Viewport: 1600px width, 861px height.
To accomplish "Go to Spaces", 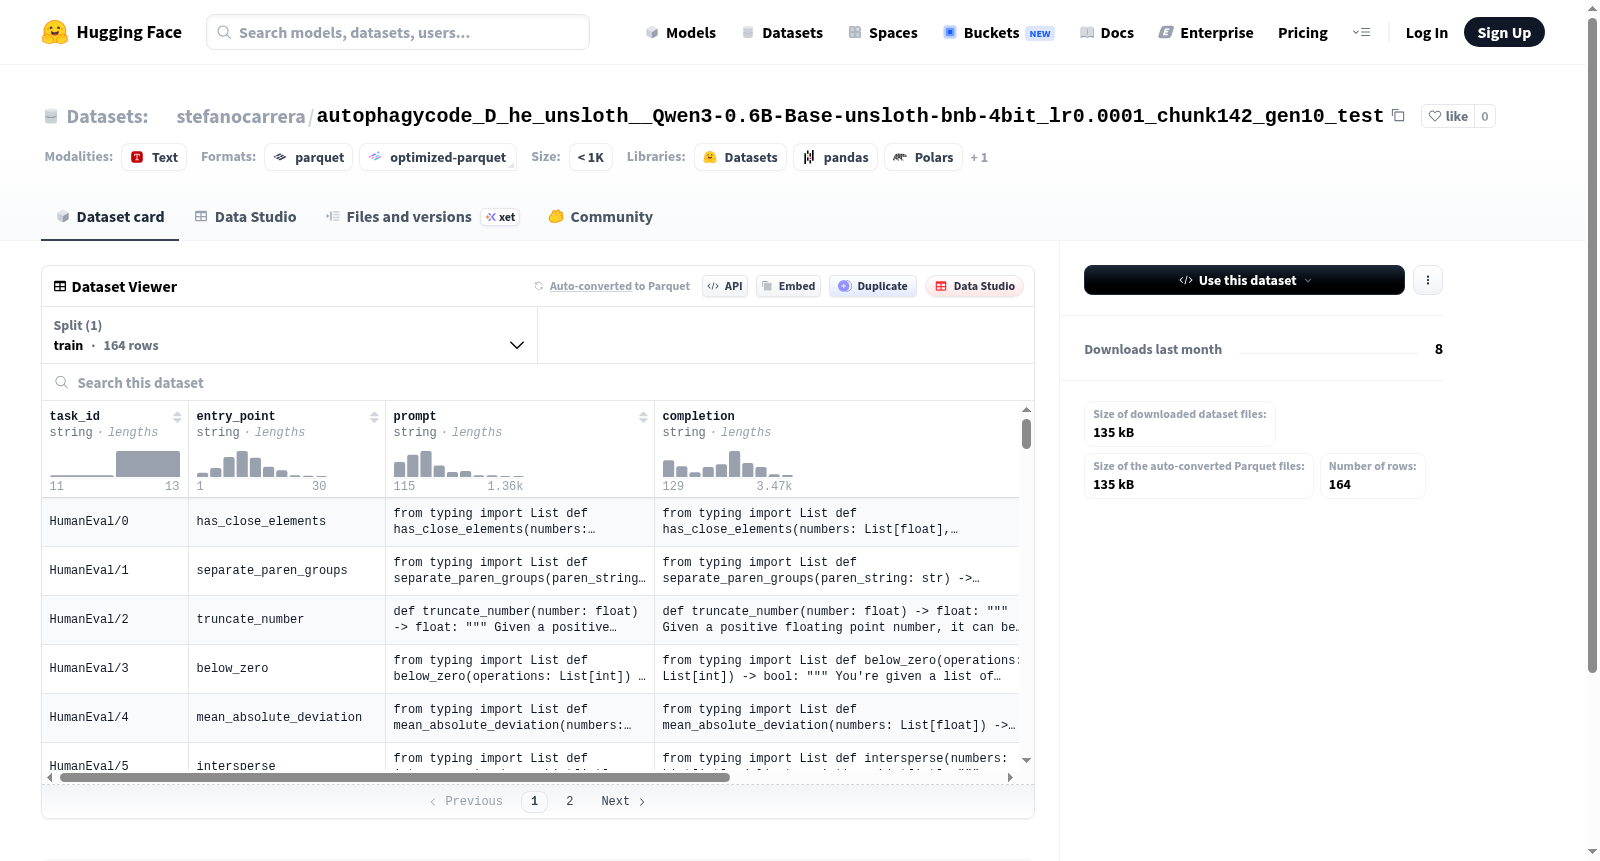I will click(x=883, y=32).
